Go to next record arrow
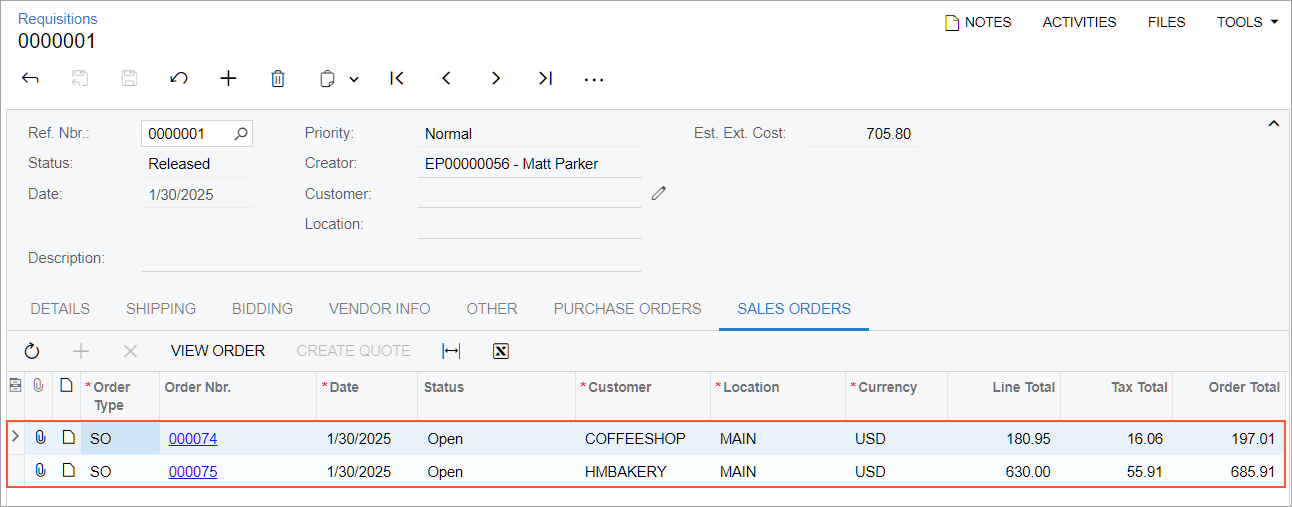The height and width of the screenshot is (507, 1292). (x=495, y=78)
